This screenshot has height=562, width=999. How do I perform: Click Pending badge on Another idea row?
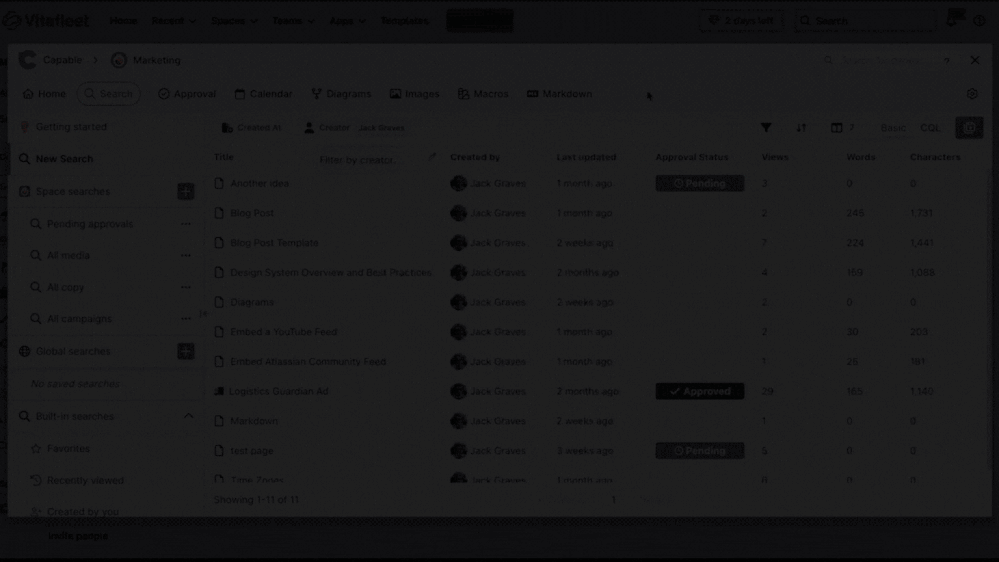[x=700, y=183]
